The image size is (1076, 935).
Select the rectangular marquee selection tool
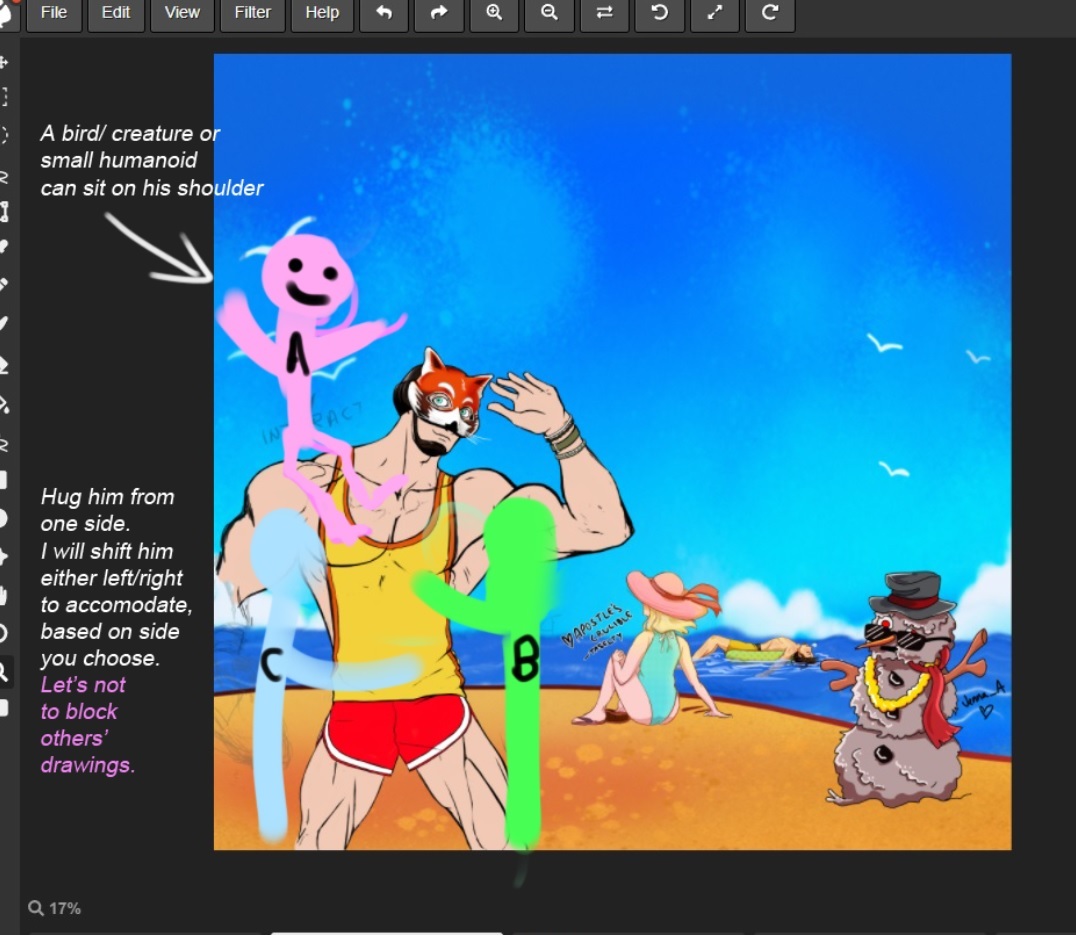click(4, 97)
